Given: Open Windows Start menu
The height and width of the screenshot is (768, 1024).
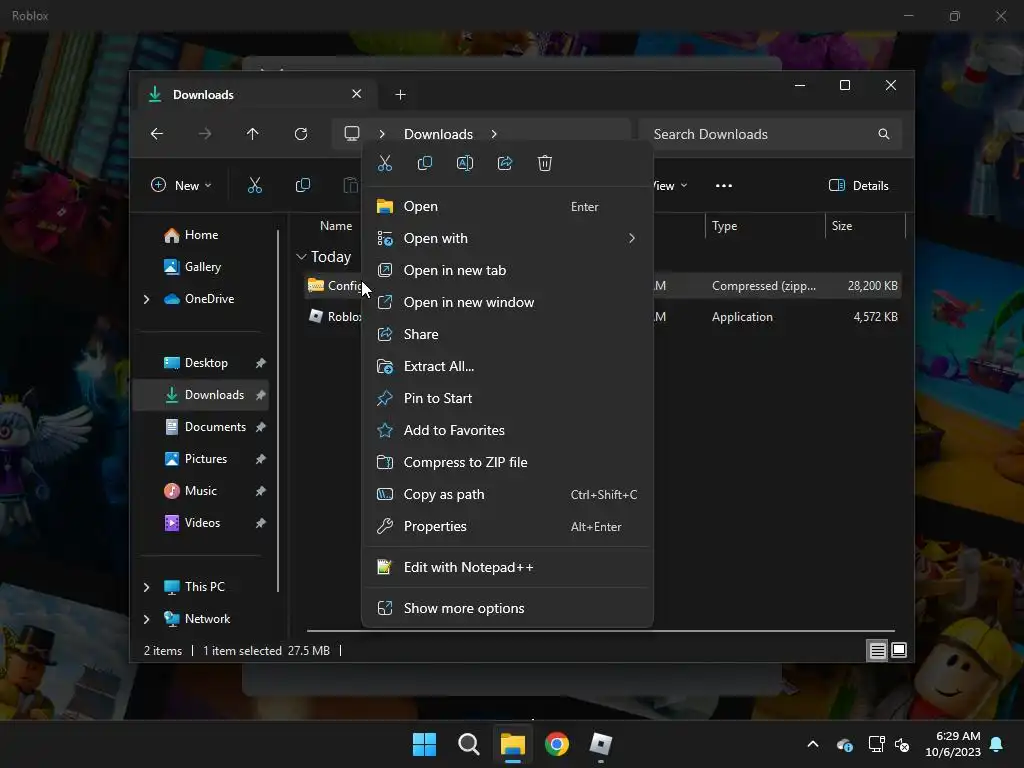Looking at the screenshot, I should [x=424, y=744].
